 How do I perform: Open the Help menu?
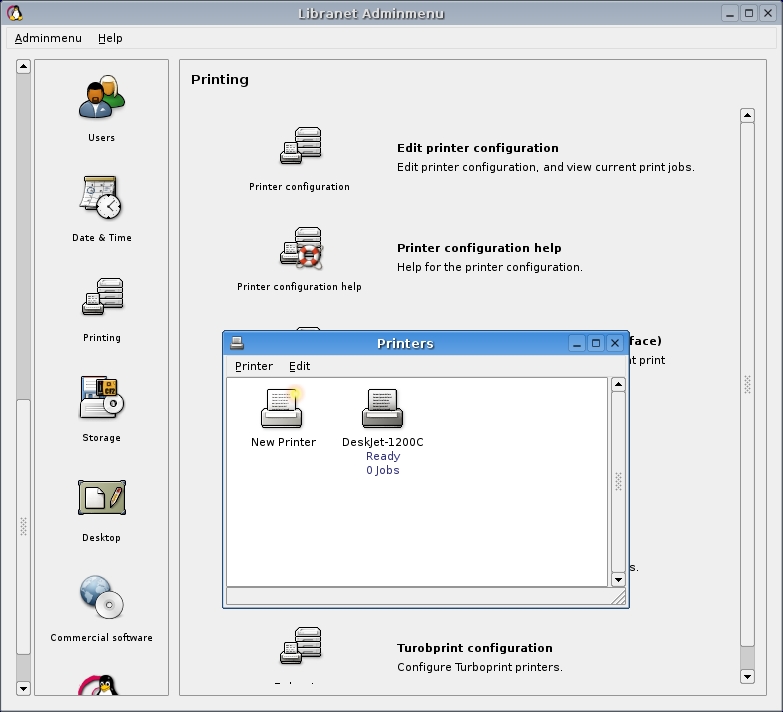(x=110, y=38)
